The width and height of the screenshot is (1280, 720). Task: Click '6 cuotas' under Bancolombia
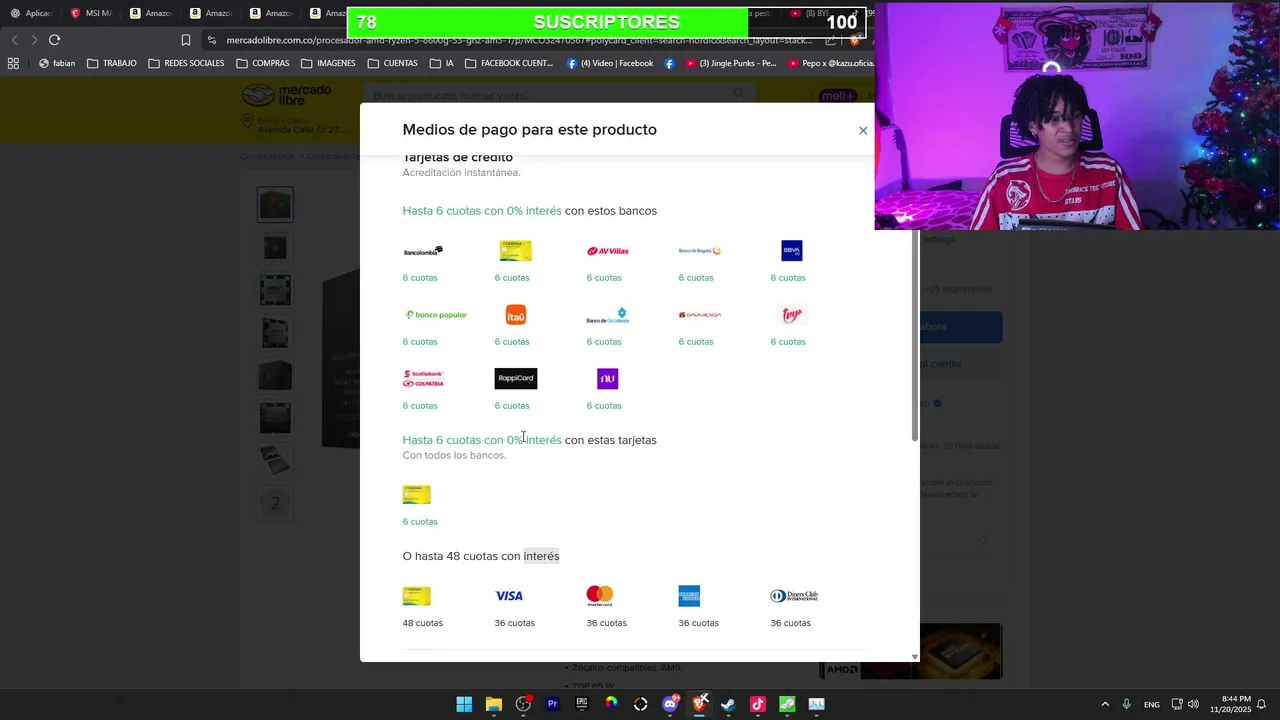(420, 278)
